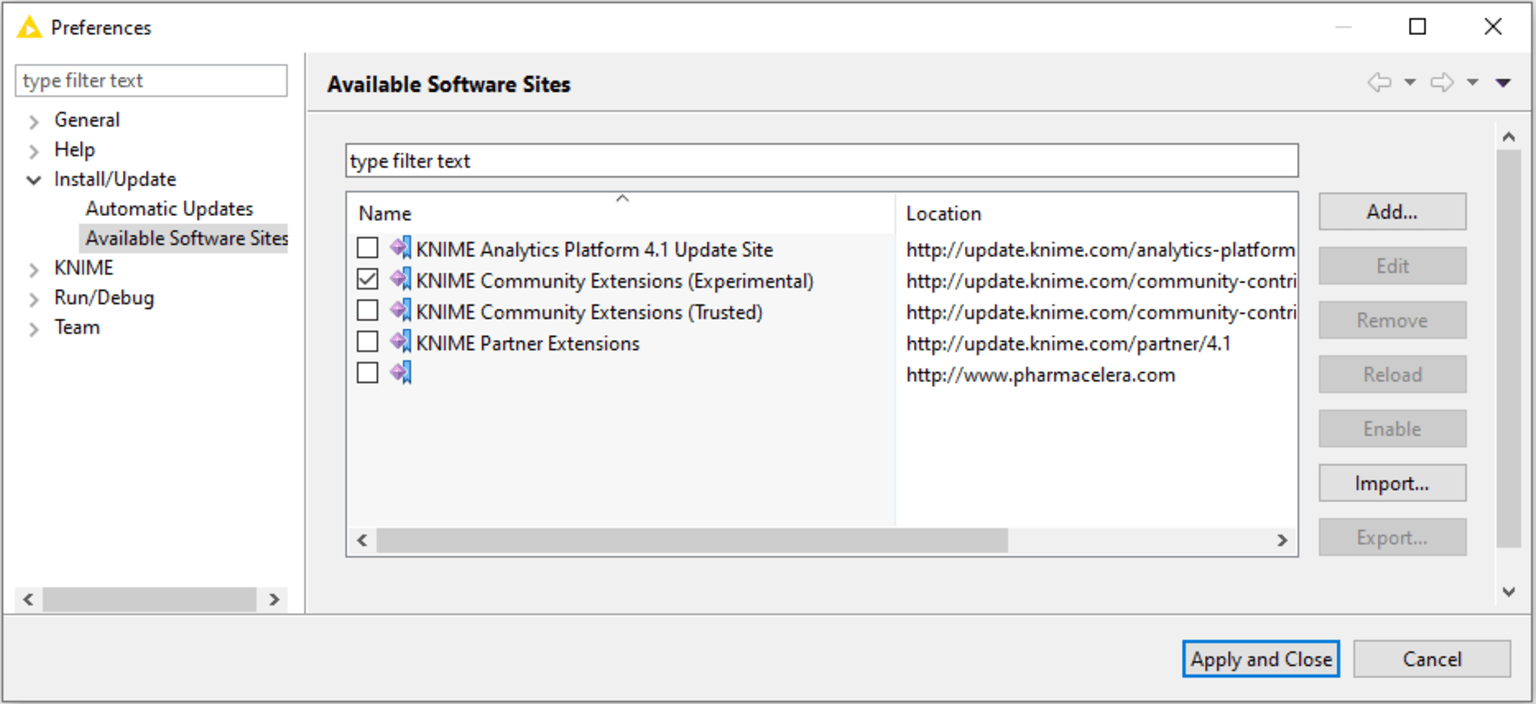Select Team preference category

tap(77, 327)
